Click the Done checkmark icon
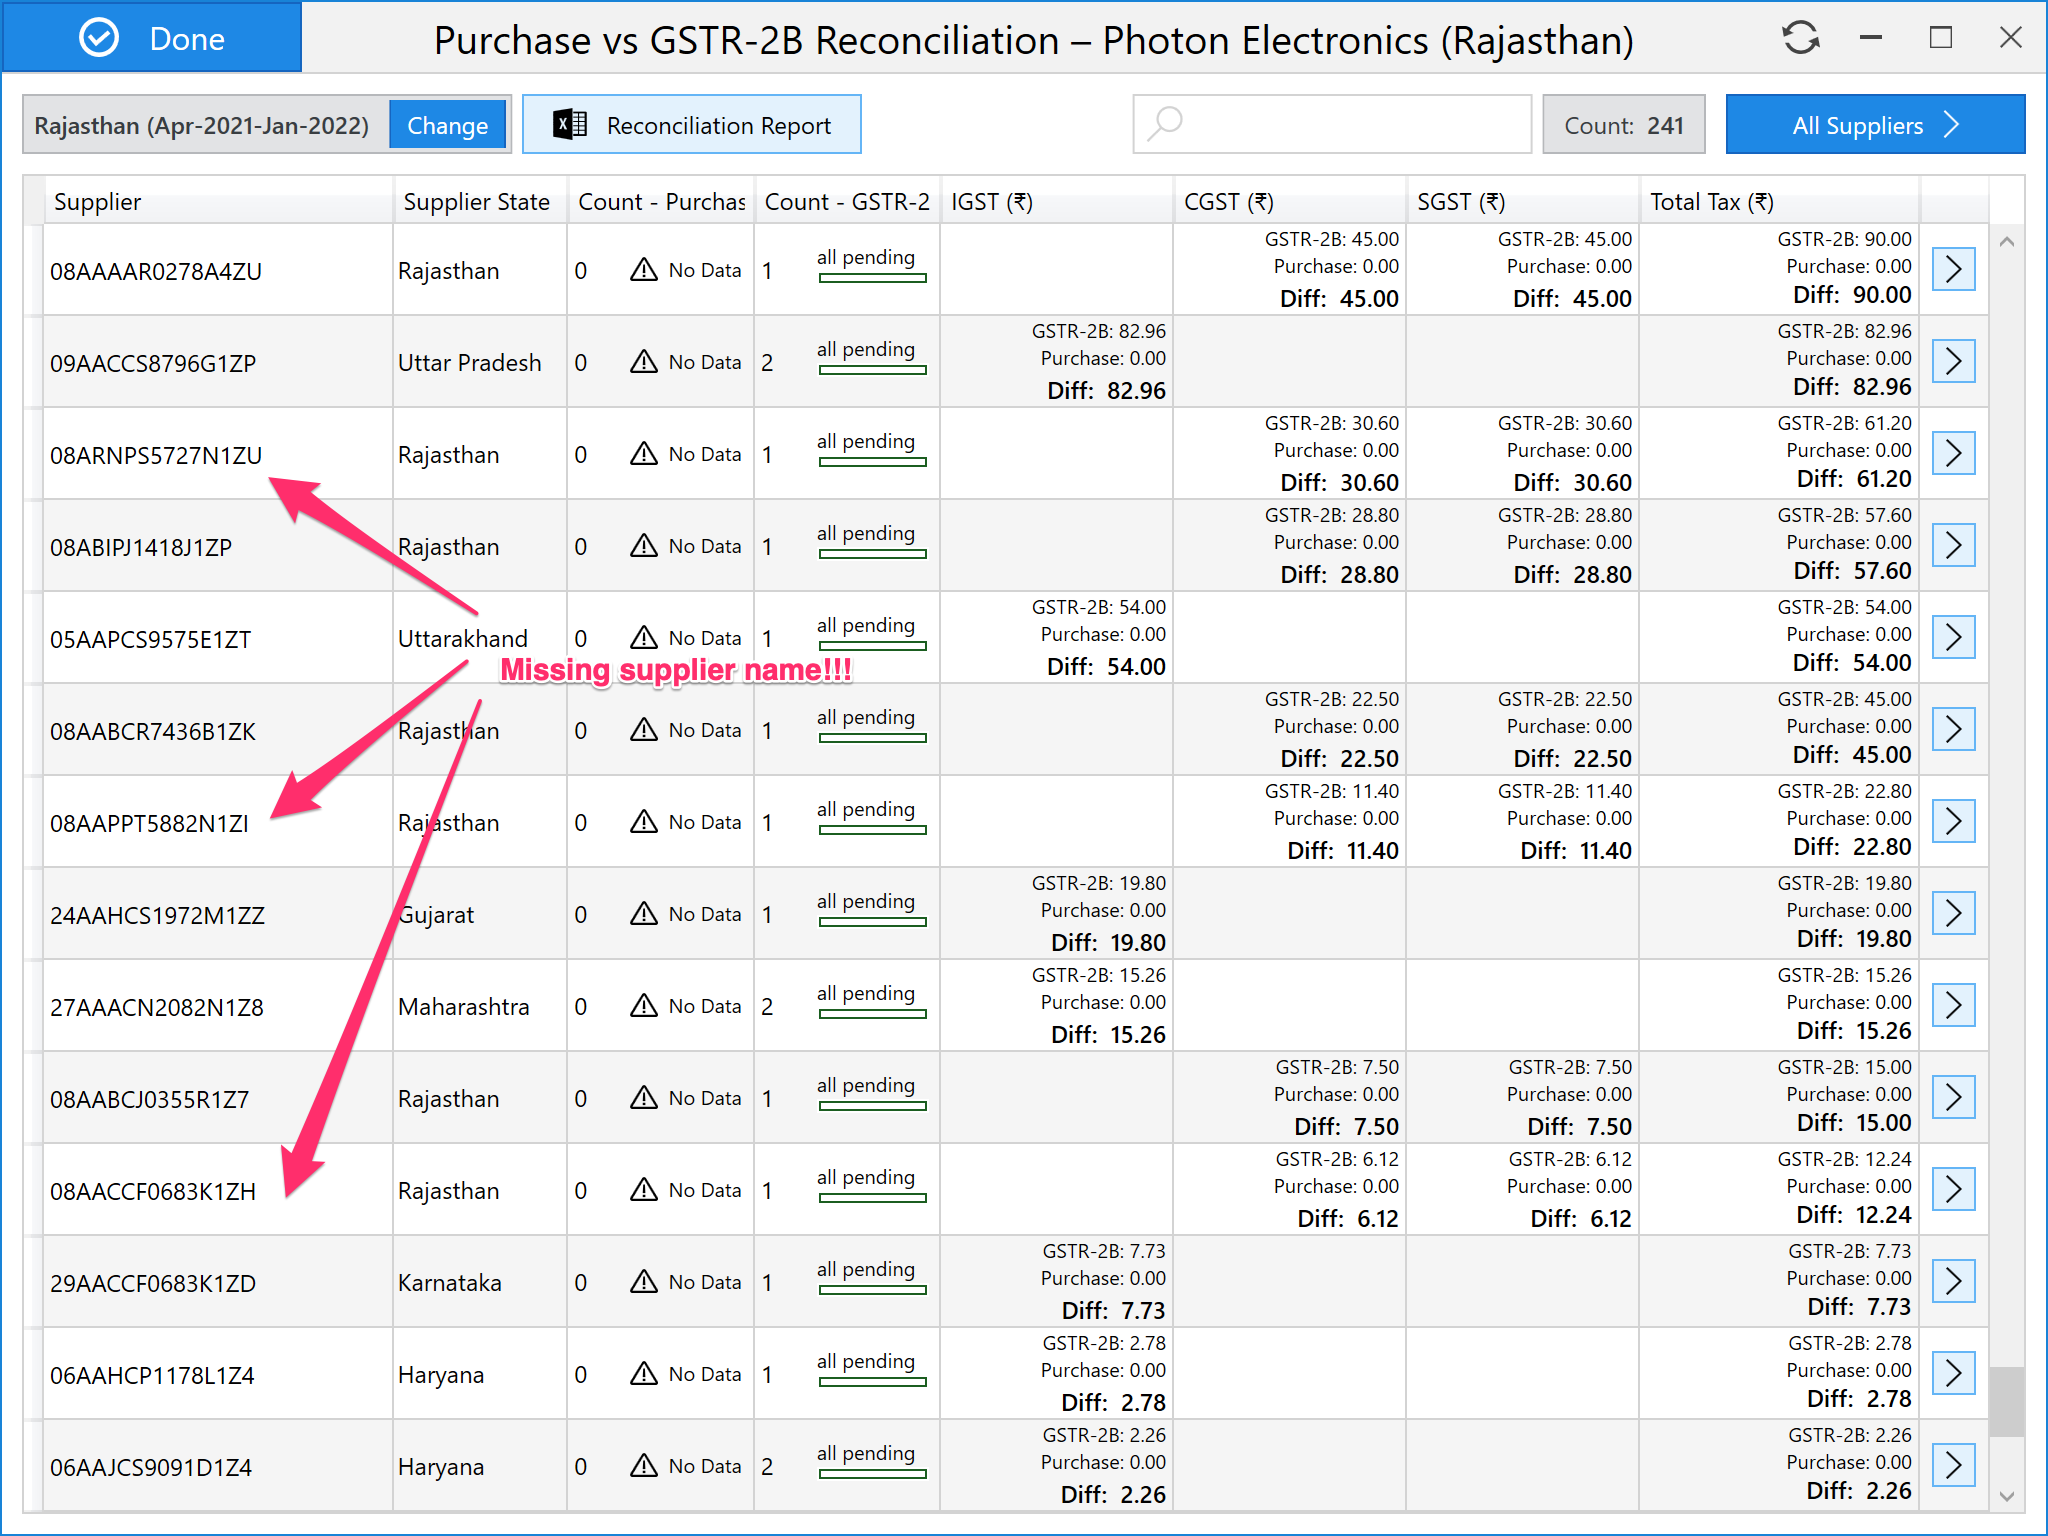This screenshot has width=2048, height=1536. pos(99,38)
